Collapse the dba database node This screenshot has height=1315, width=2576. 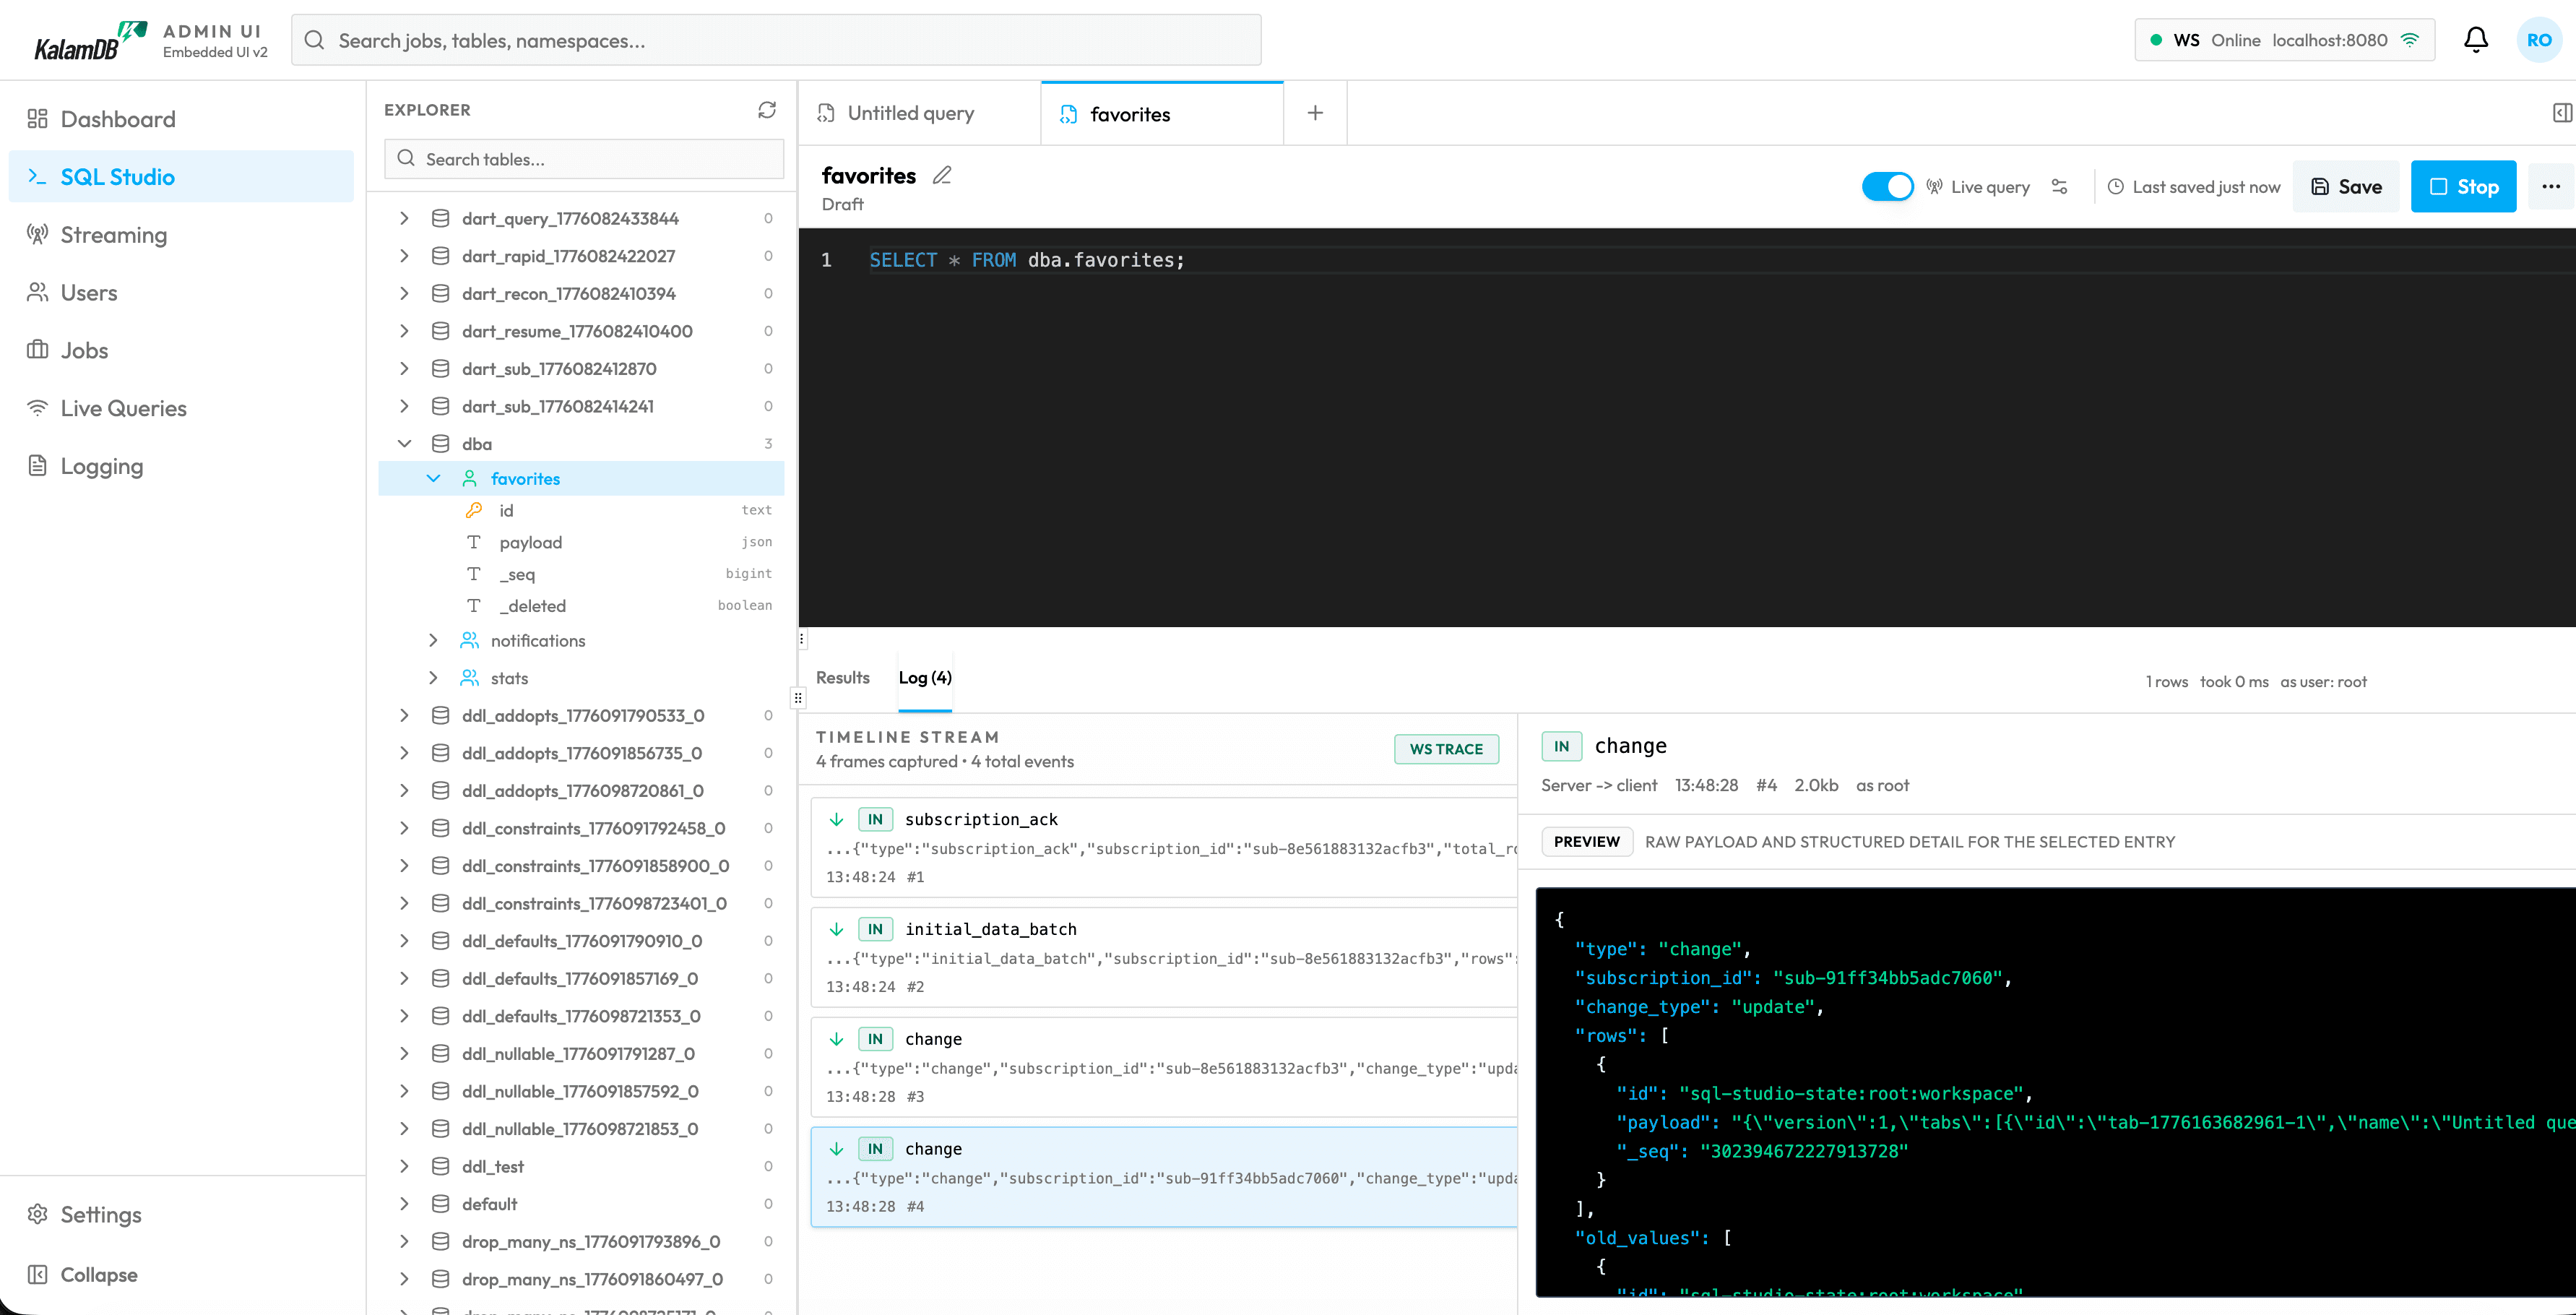(405, 443)
